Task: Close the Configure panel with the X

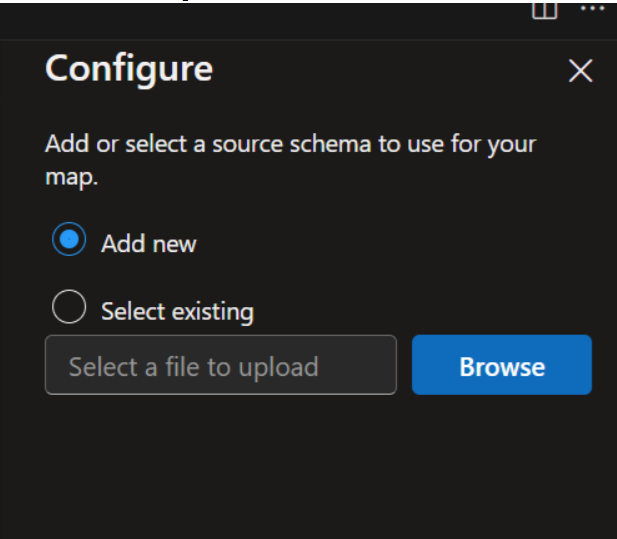Action: tap(580, 71)
